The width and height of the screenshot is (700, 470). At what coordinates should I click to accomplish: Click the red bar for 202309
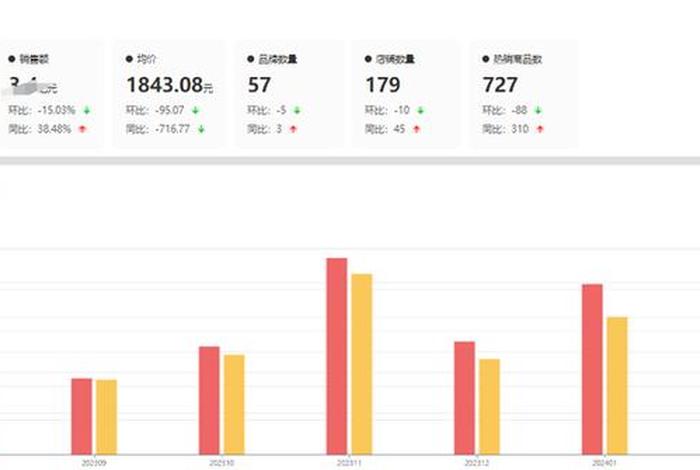pos(82,416)
